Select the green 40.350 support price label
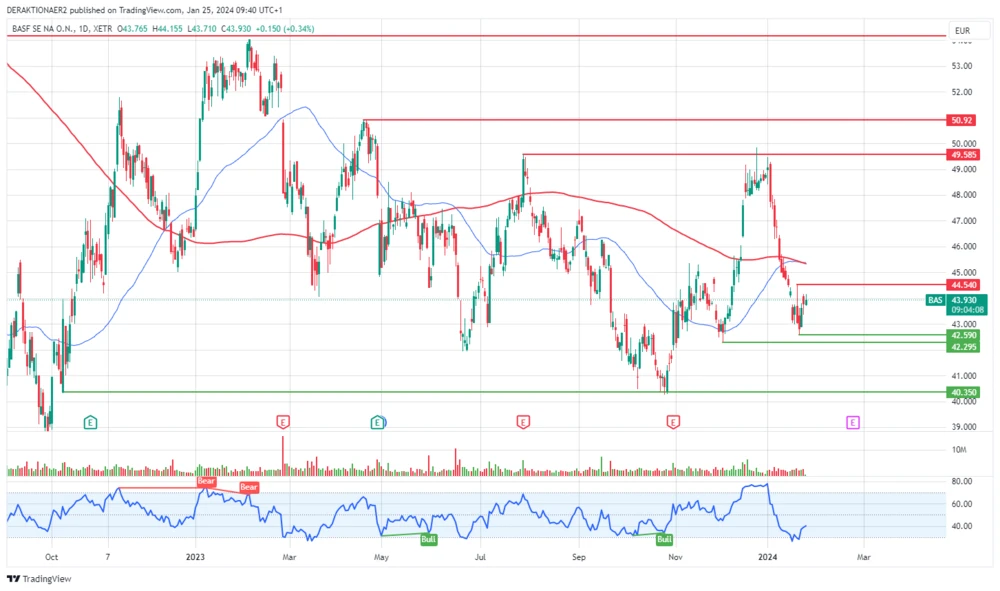 pyautogui.click(x=961, y=392)
